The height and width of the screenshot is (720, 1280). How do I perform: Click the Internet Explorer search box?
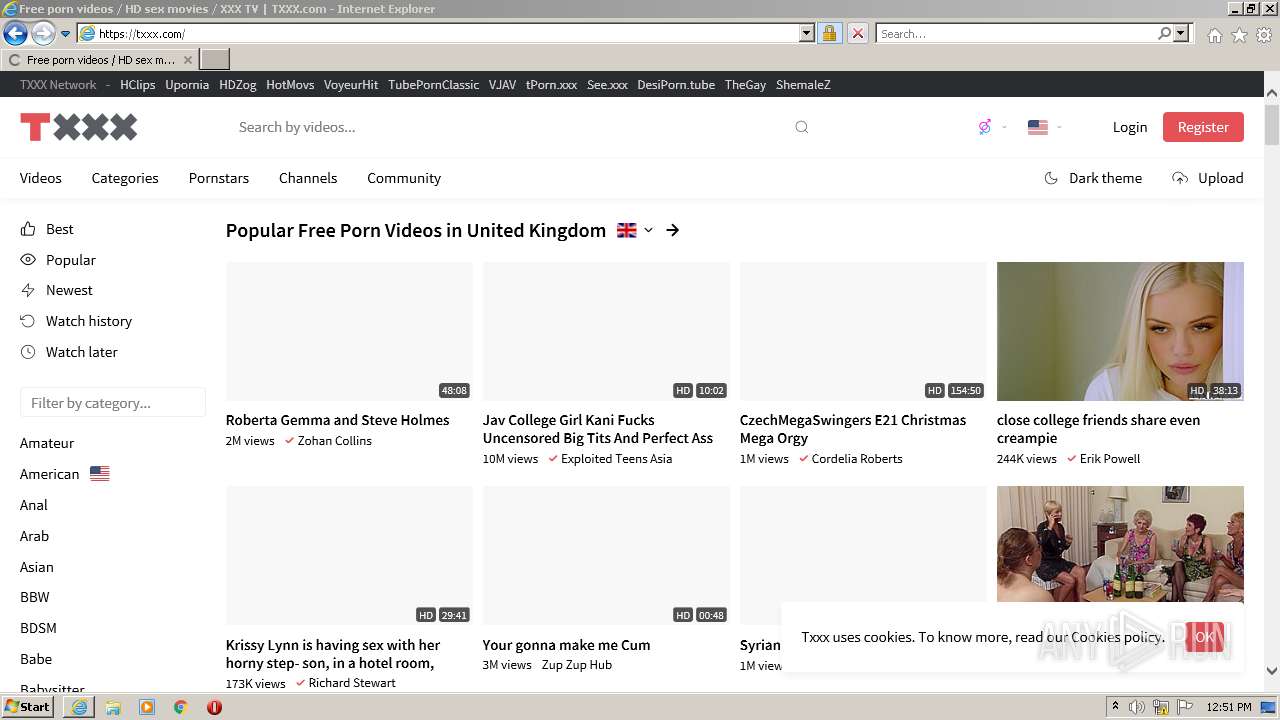[1016, 34]
